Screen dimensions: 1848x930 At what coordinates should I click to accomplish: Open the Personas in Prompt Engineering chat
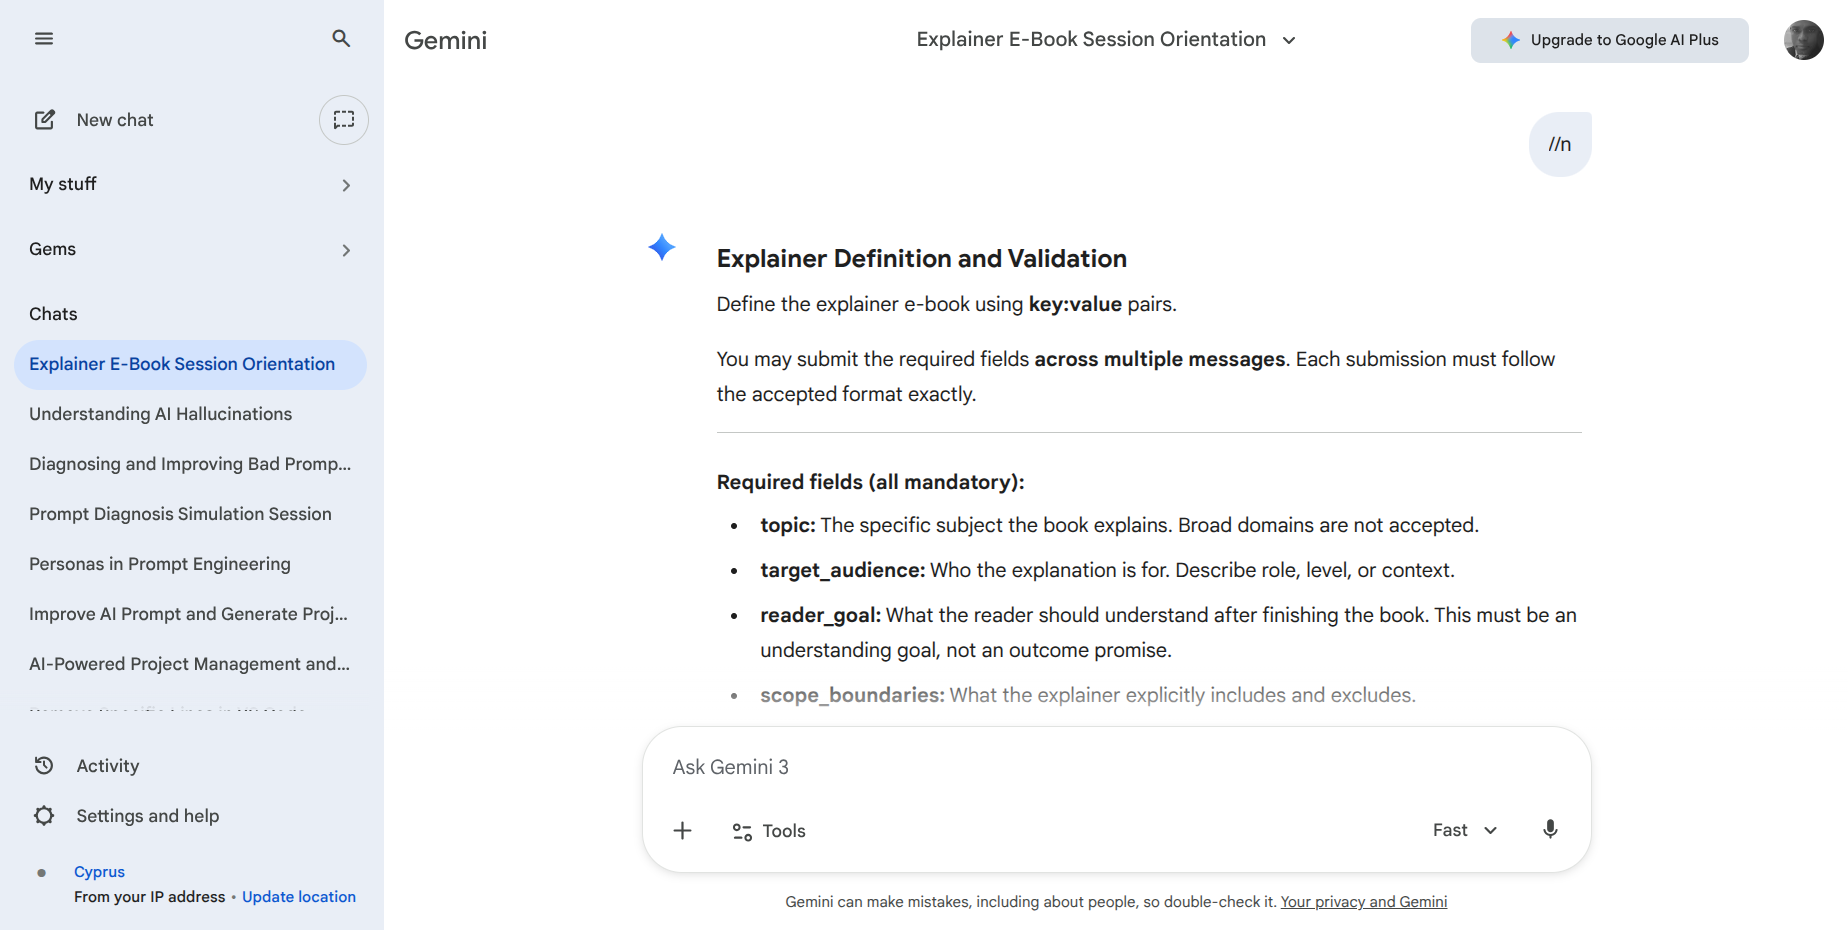coord(159,563)
